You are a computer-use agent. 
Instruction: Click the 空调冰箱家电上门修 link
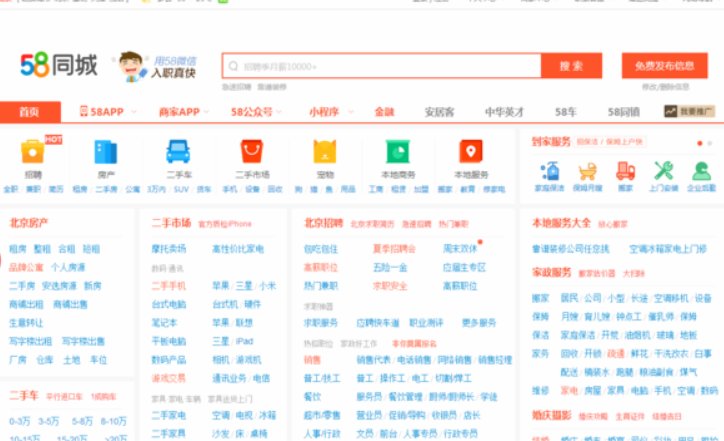coord(668,249)
